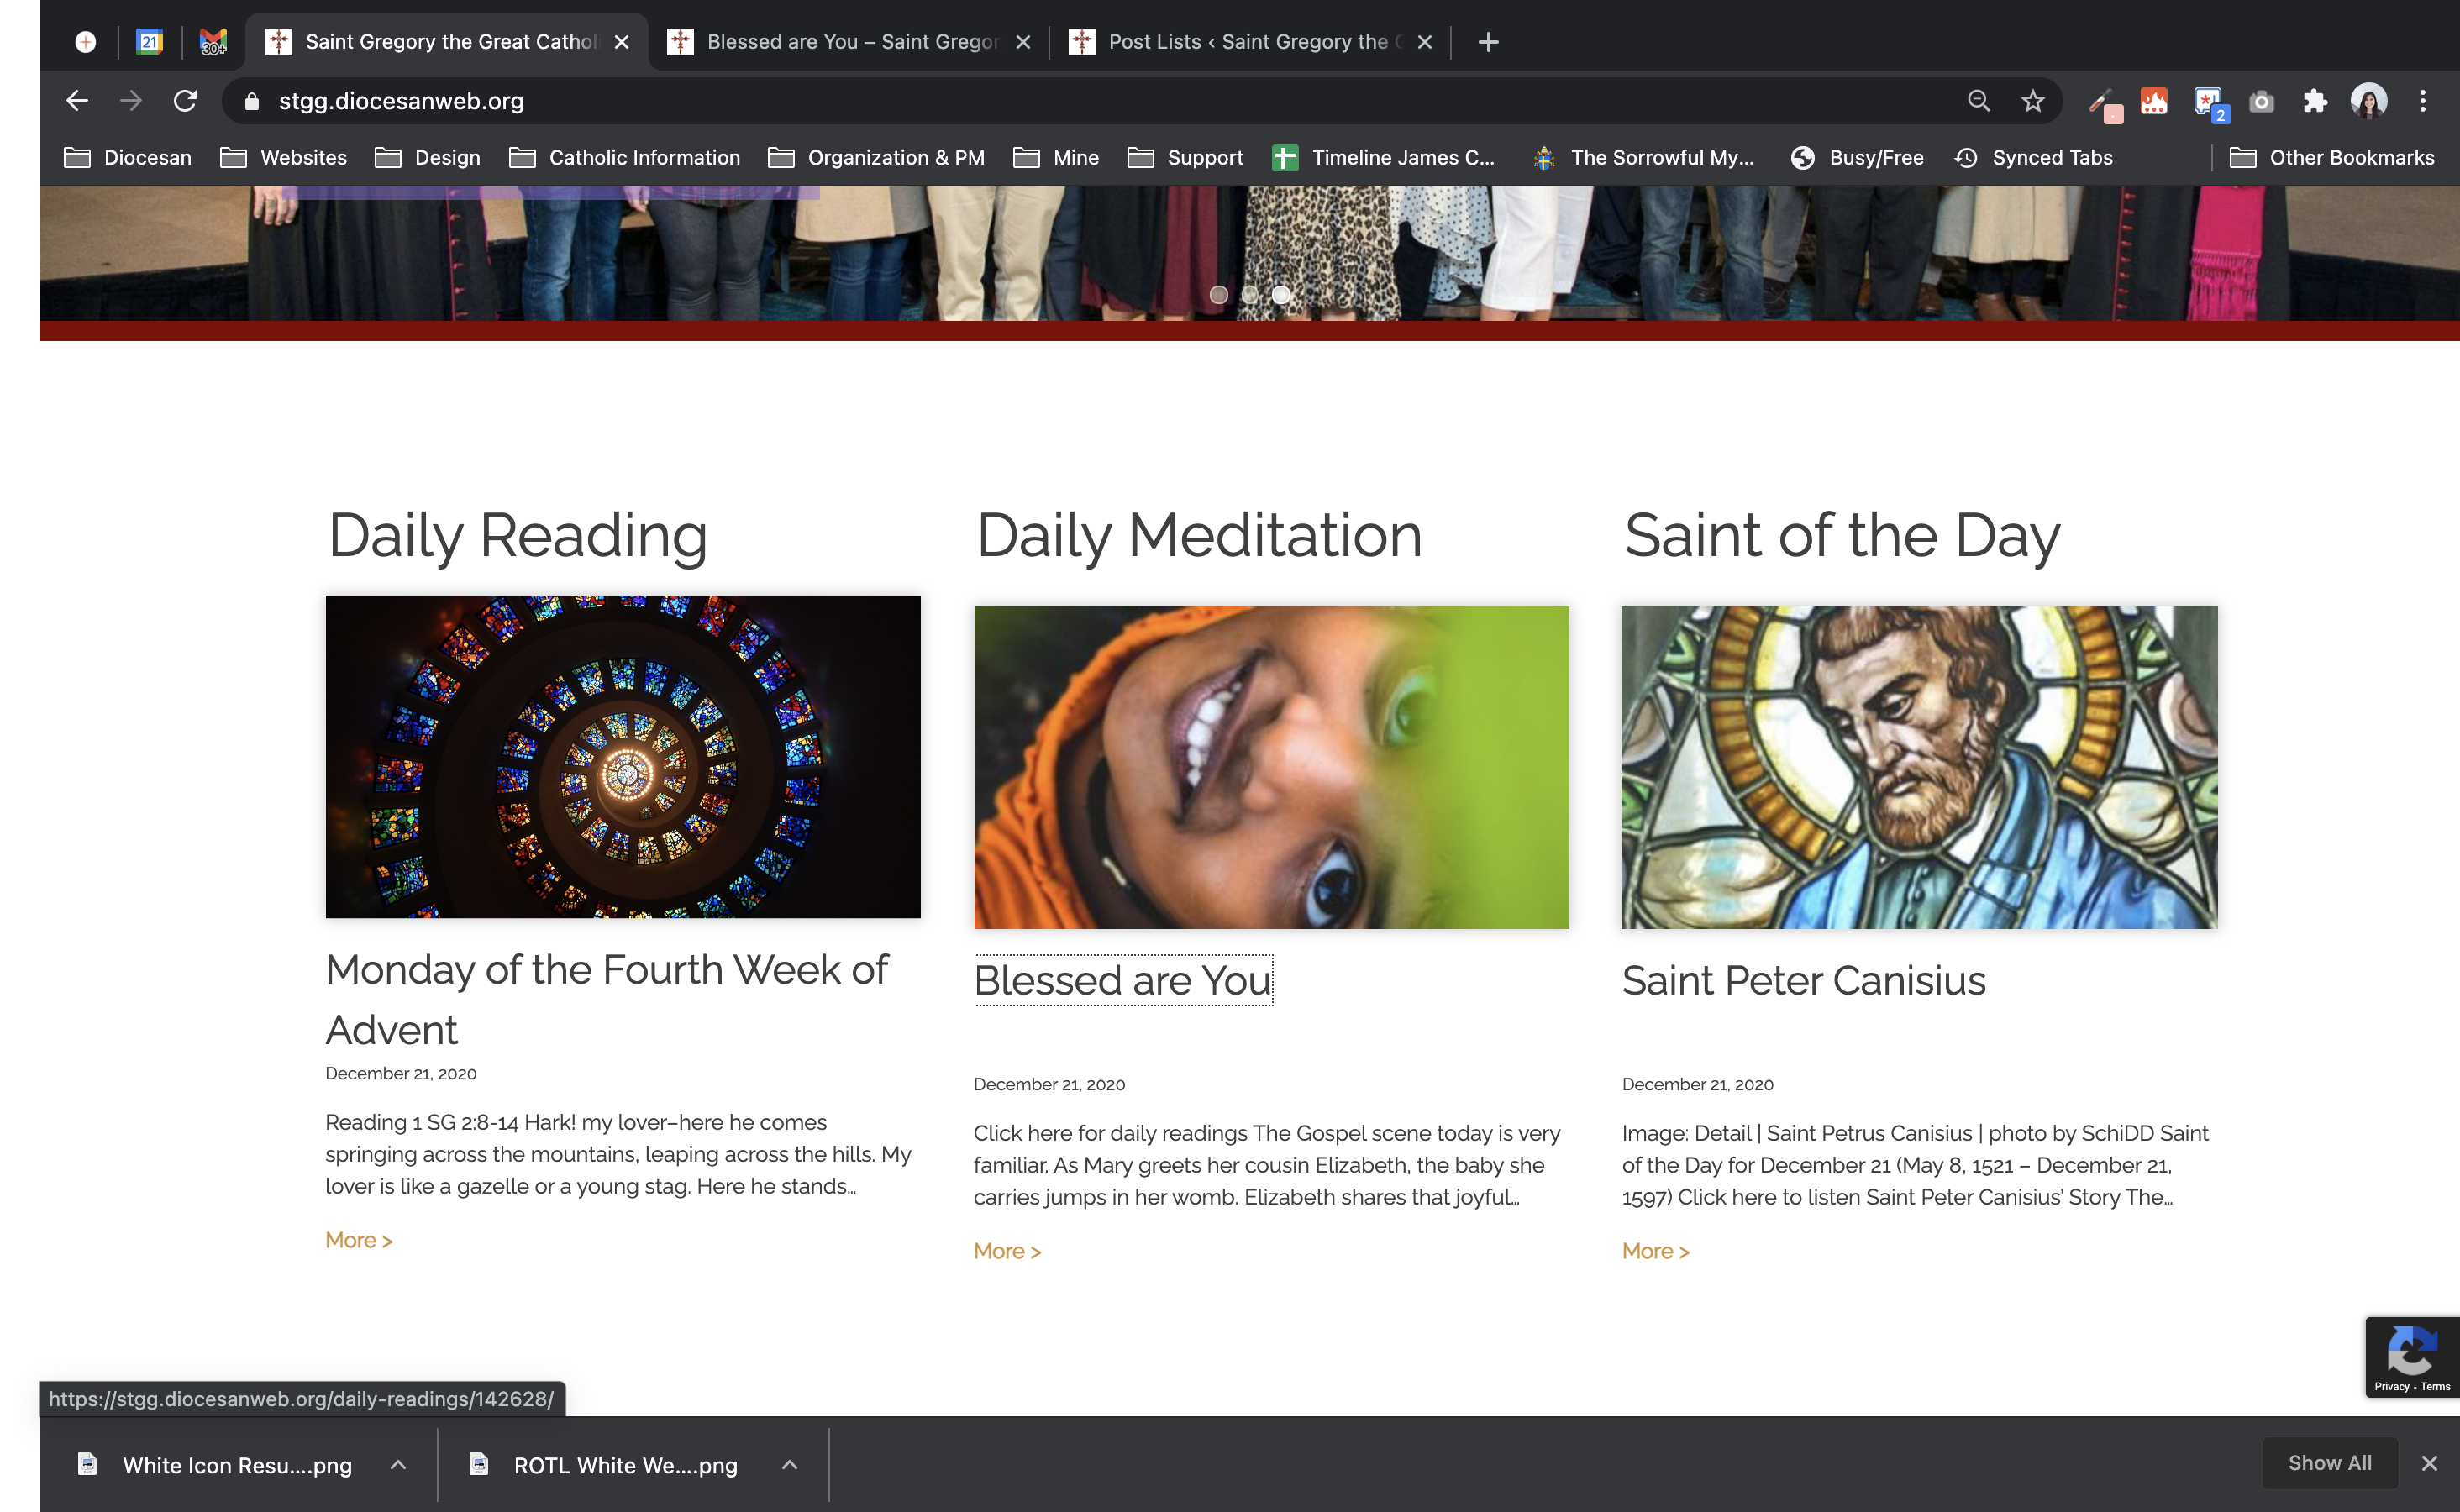The height and width of the screenshot is (1512, 2460).
Task: Click the browser back arrow
Action: click(77, 101)
